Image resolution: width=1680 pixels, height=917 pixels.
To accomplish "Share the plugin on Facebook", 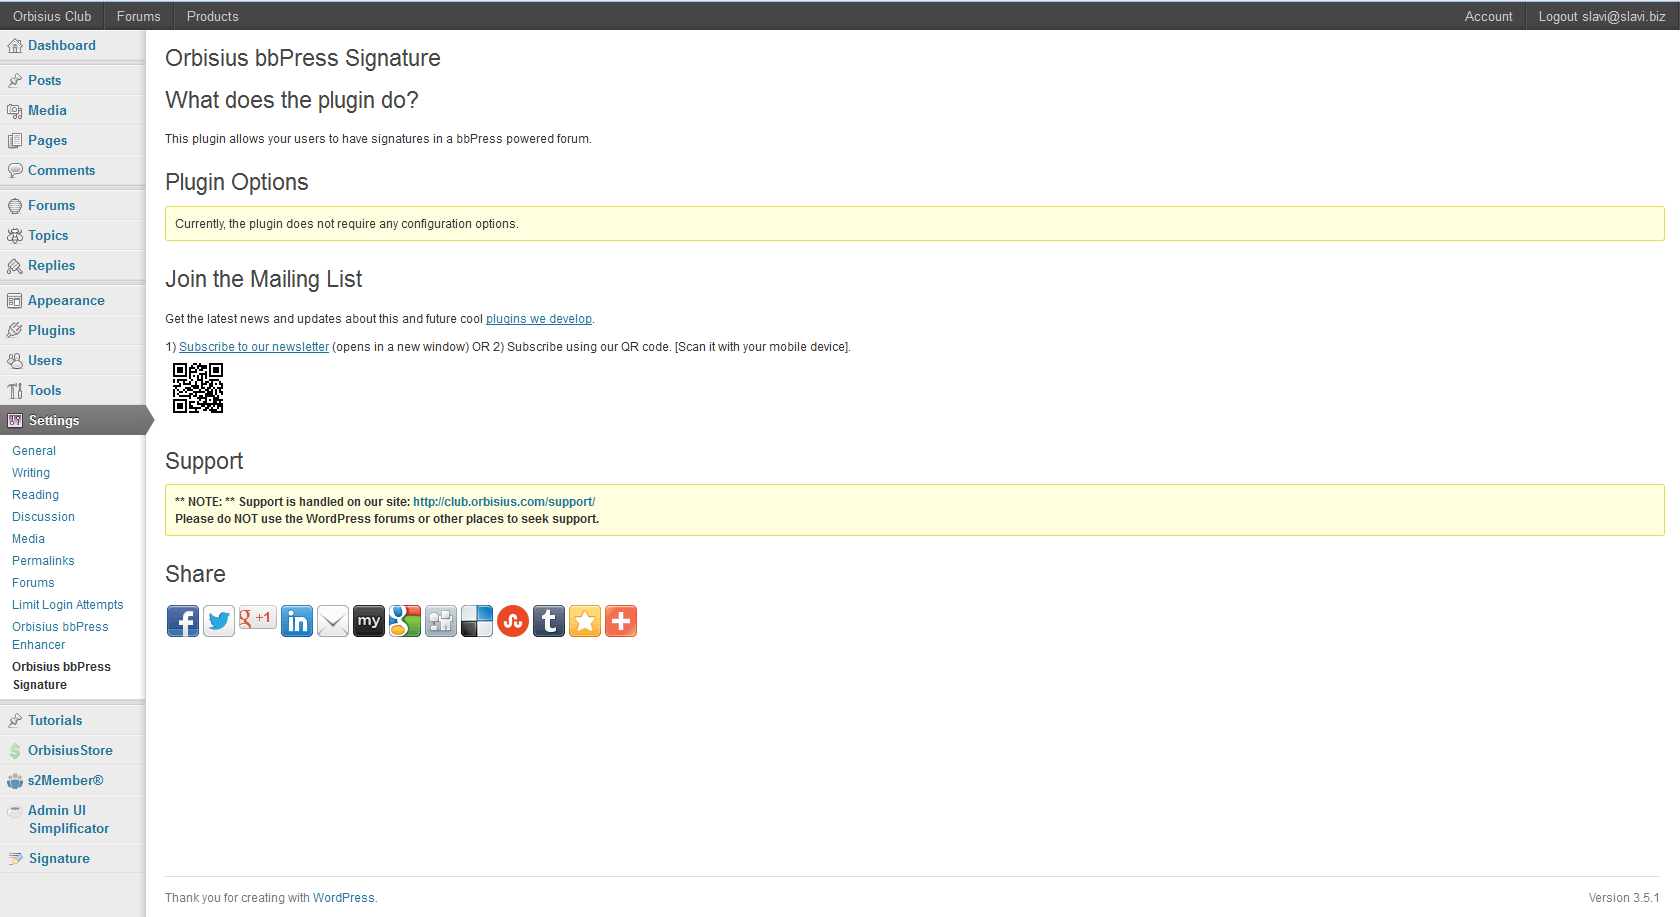I will click(183, 621).
